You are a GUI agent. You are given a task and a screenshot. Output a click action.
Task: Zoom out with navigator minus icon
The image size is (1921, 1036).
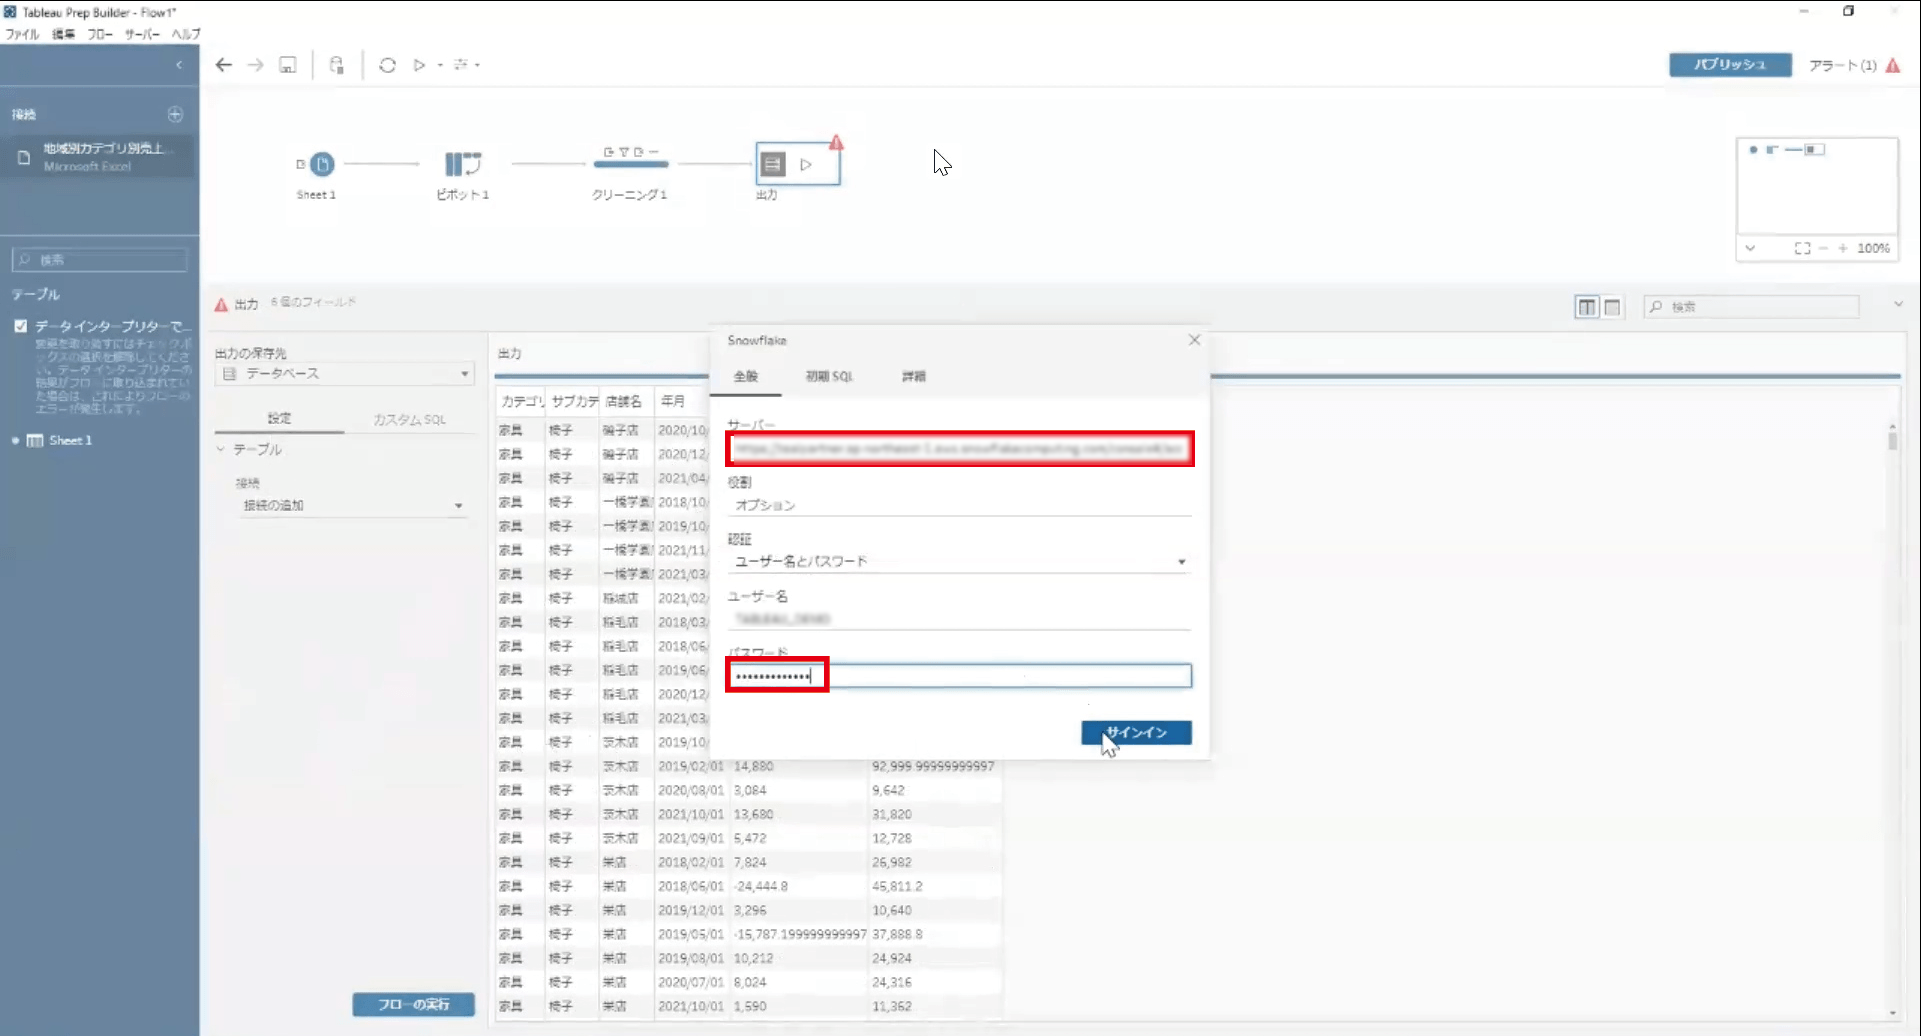coord(1823,248)
